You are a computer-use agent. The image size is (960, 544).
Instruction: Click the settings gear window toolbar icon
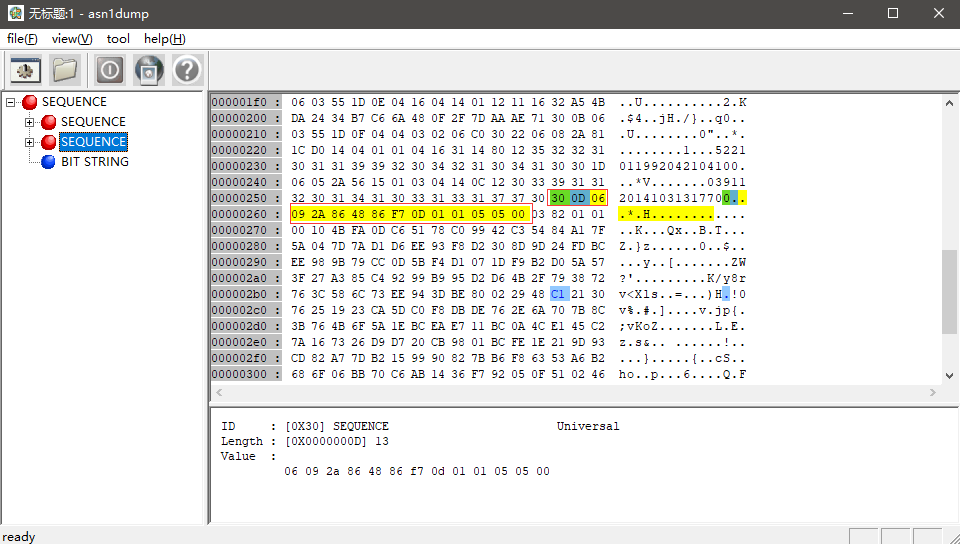25,70
